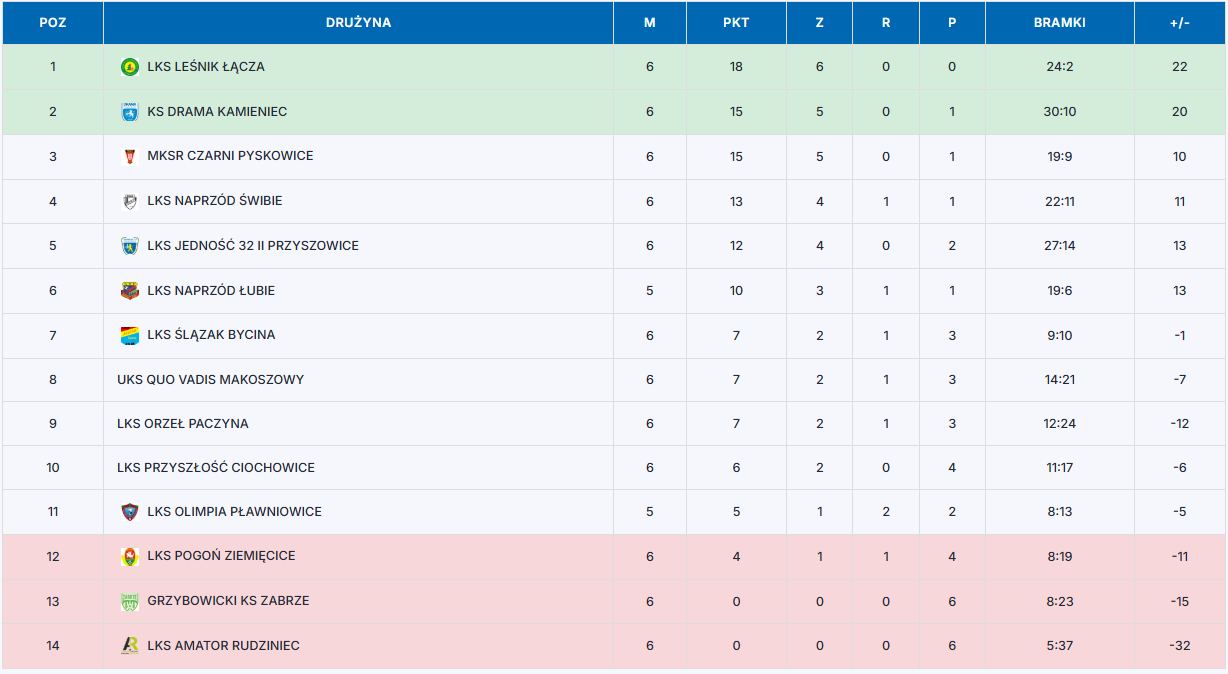
Task: Click the LKS Olimpia Pławniowice club logo
Action: tap(129, 512)
